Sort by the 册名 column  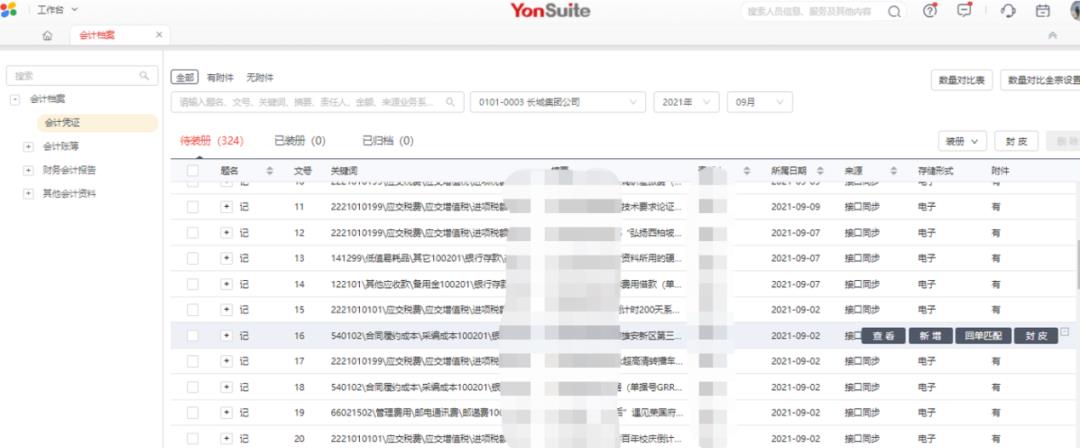coord(269,171)
